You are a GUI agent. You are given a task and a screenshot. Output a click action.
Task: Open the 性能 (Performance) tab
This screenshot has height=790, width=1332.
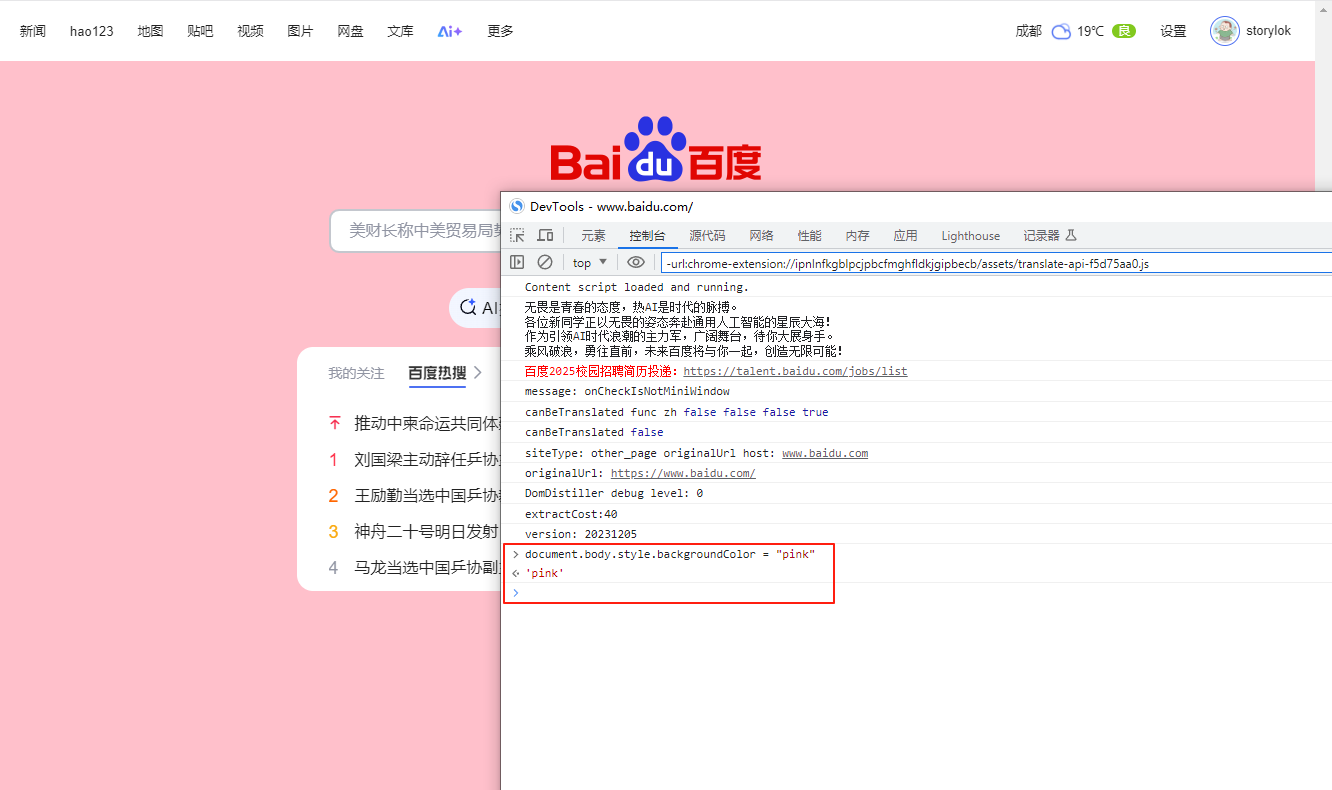[809, 236]
